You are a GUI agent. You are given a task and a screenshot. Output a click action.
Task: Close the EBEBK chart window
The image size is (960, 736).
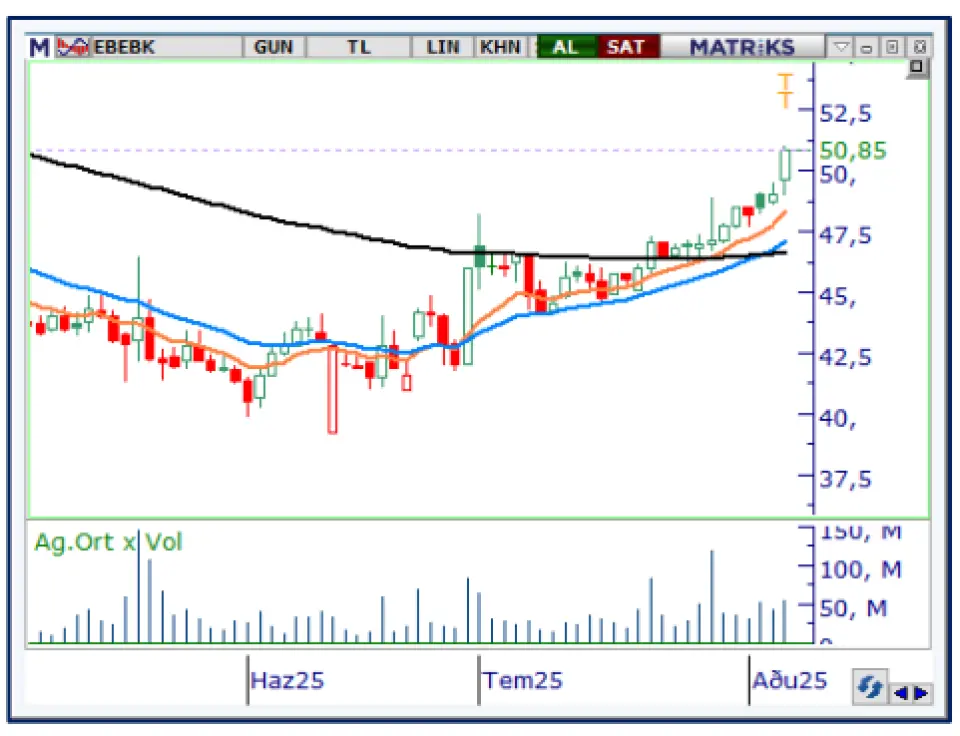[919, 47]
